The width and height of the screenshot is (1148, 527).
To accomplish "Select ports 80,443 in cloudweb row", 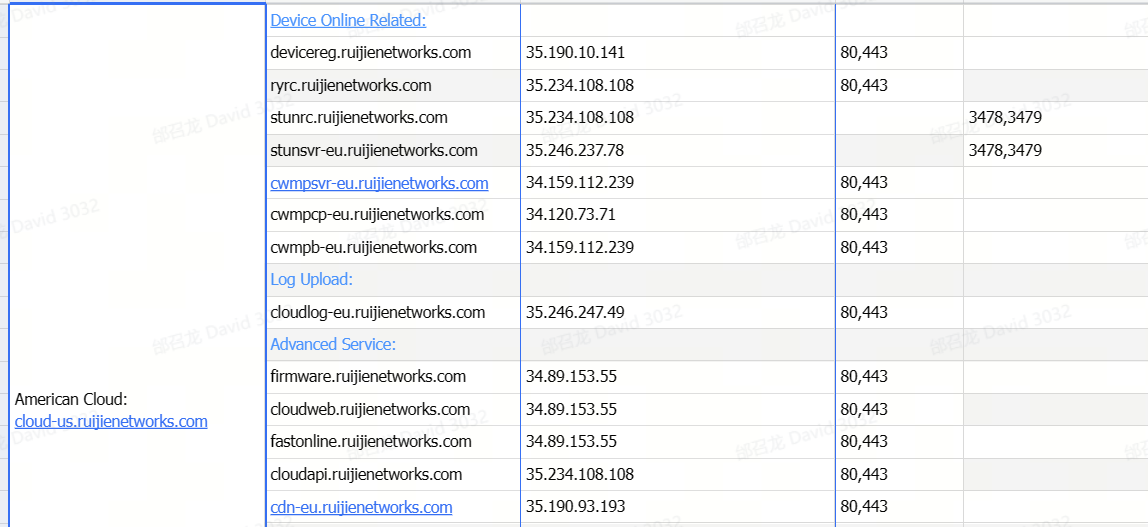I will (x=865, y=409).
